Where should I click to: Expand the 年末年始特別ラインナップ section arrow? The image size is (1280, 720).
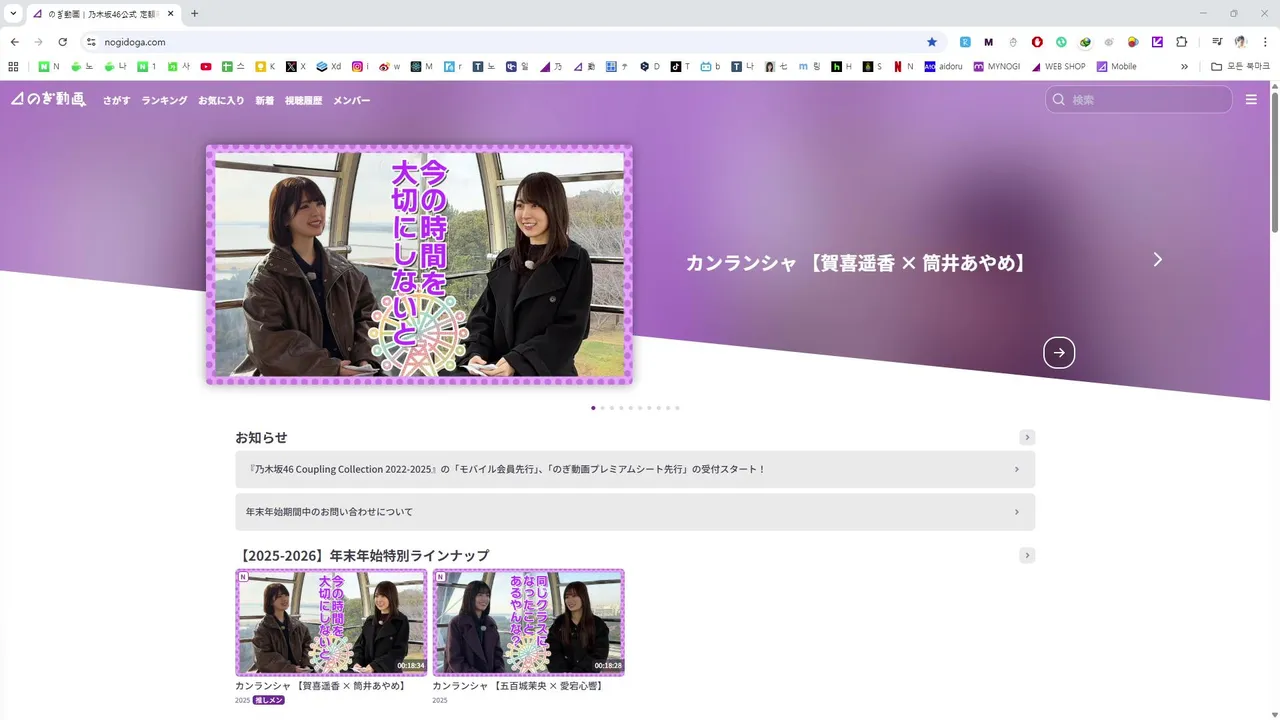tap(1027, 555)
